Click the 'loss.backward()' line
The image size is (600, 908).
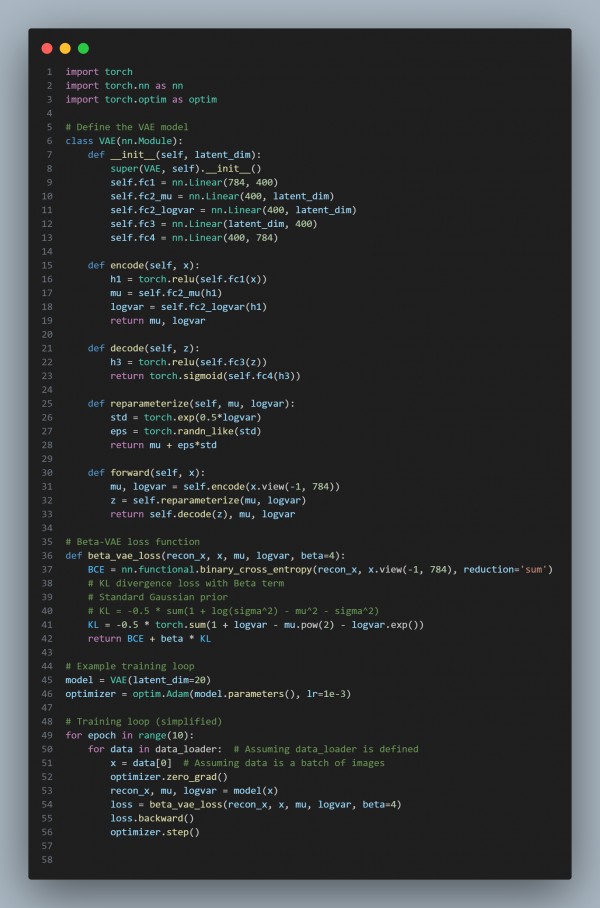(152, 818)
